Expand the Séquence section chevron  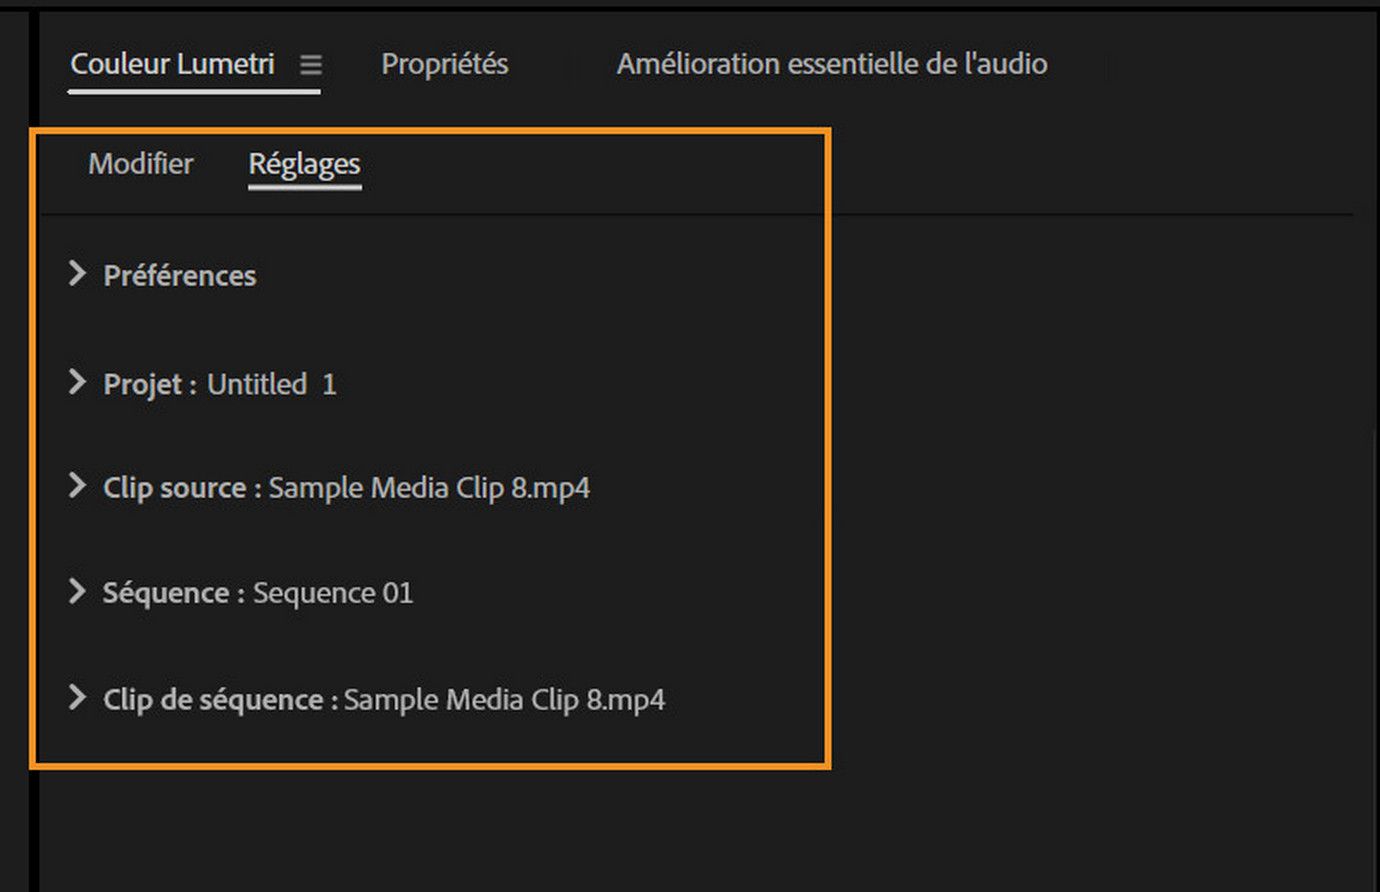coord(77,591)
